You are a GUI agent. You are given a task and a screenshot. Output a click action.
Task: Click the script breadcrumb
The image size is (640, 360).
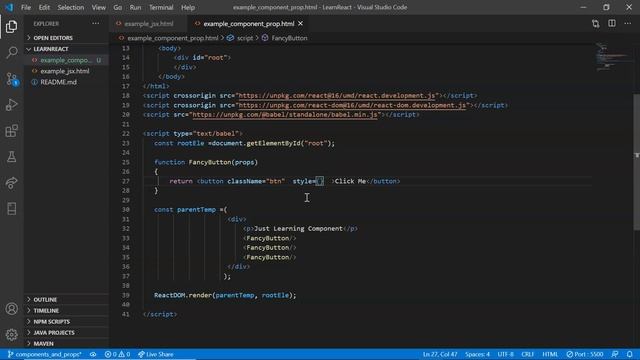pyautogui.click(x=245, y=38)
